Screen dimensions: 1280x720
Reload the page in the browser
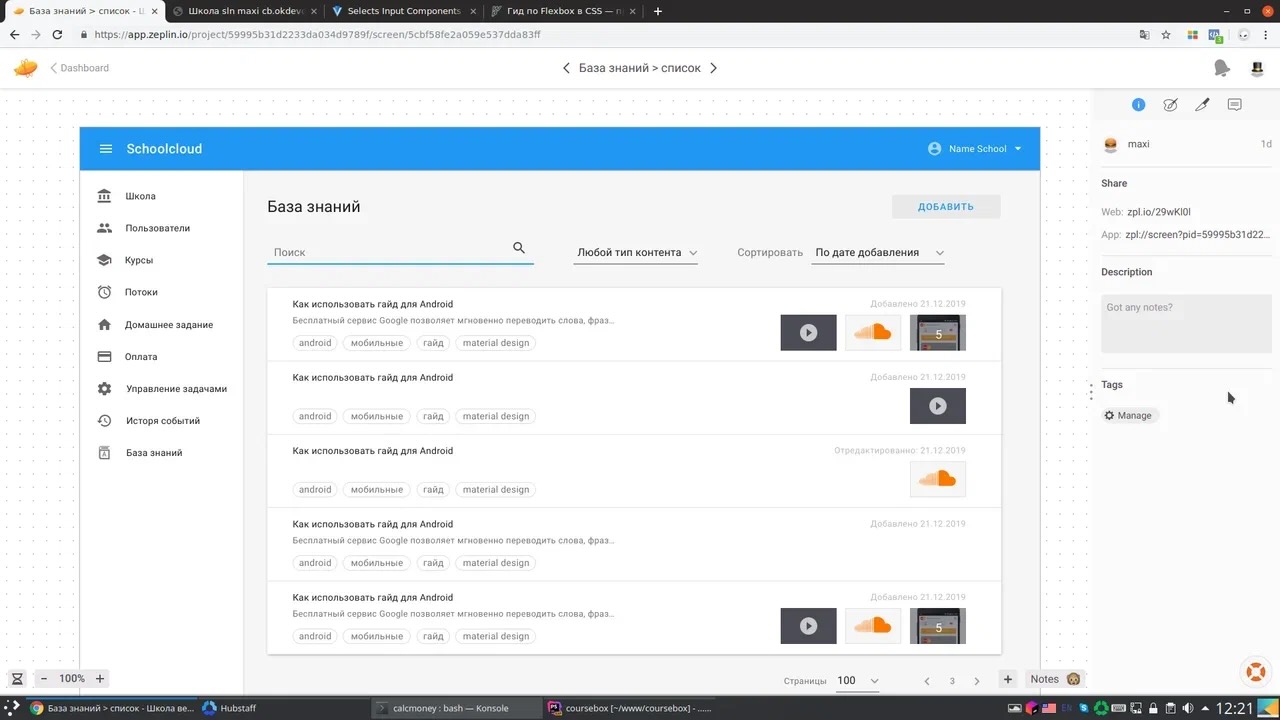(57, 34)
